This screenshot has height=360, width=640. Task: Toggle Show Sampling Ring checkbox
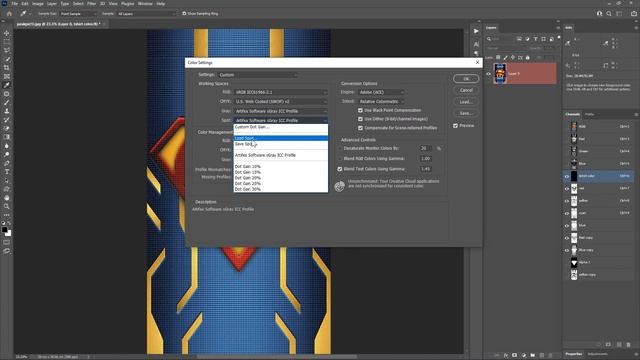click(184, 13)
